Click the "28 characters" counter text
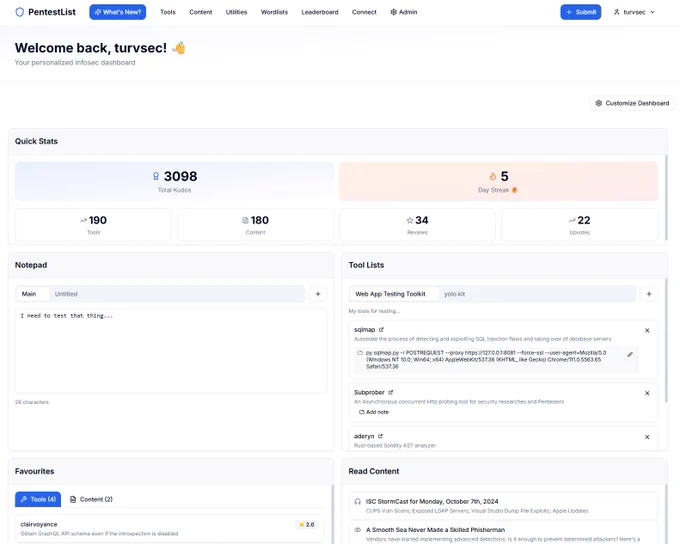Screen dimensions: 680x544 32,402
